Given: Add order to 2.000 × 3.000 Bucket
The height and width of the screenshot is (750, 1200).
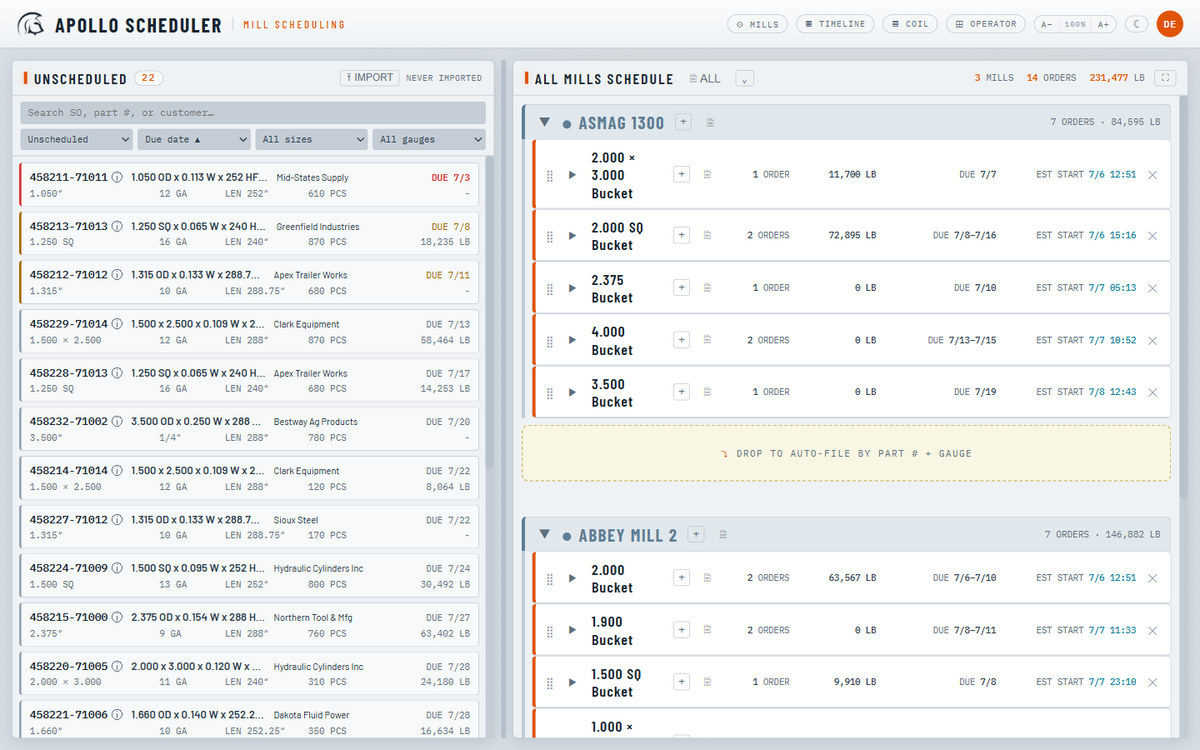Looking at the screenshot, I should point(681,174).
